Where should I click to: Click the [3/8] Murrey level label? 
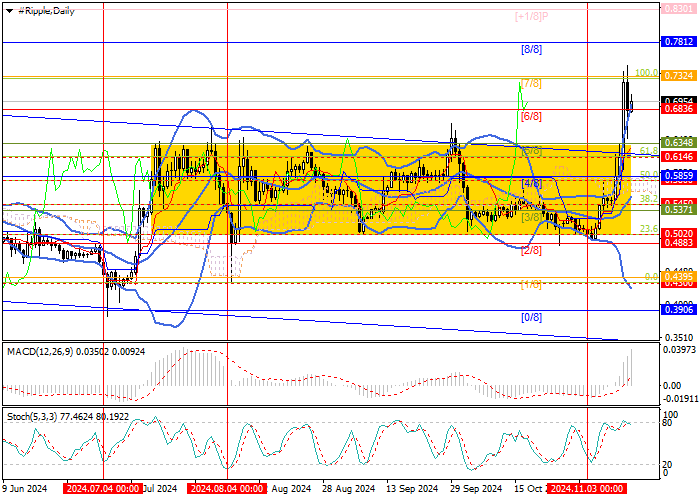[x=531, y=217]
